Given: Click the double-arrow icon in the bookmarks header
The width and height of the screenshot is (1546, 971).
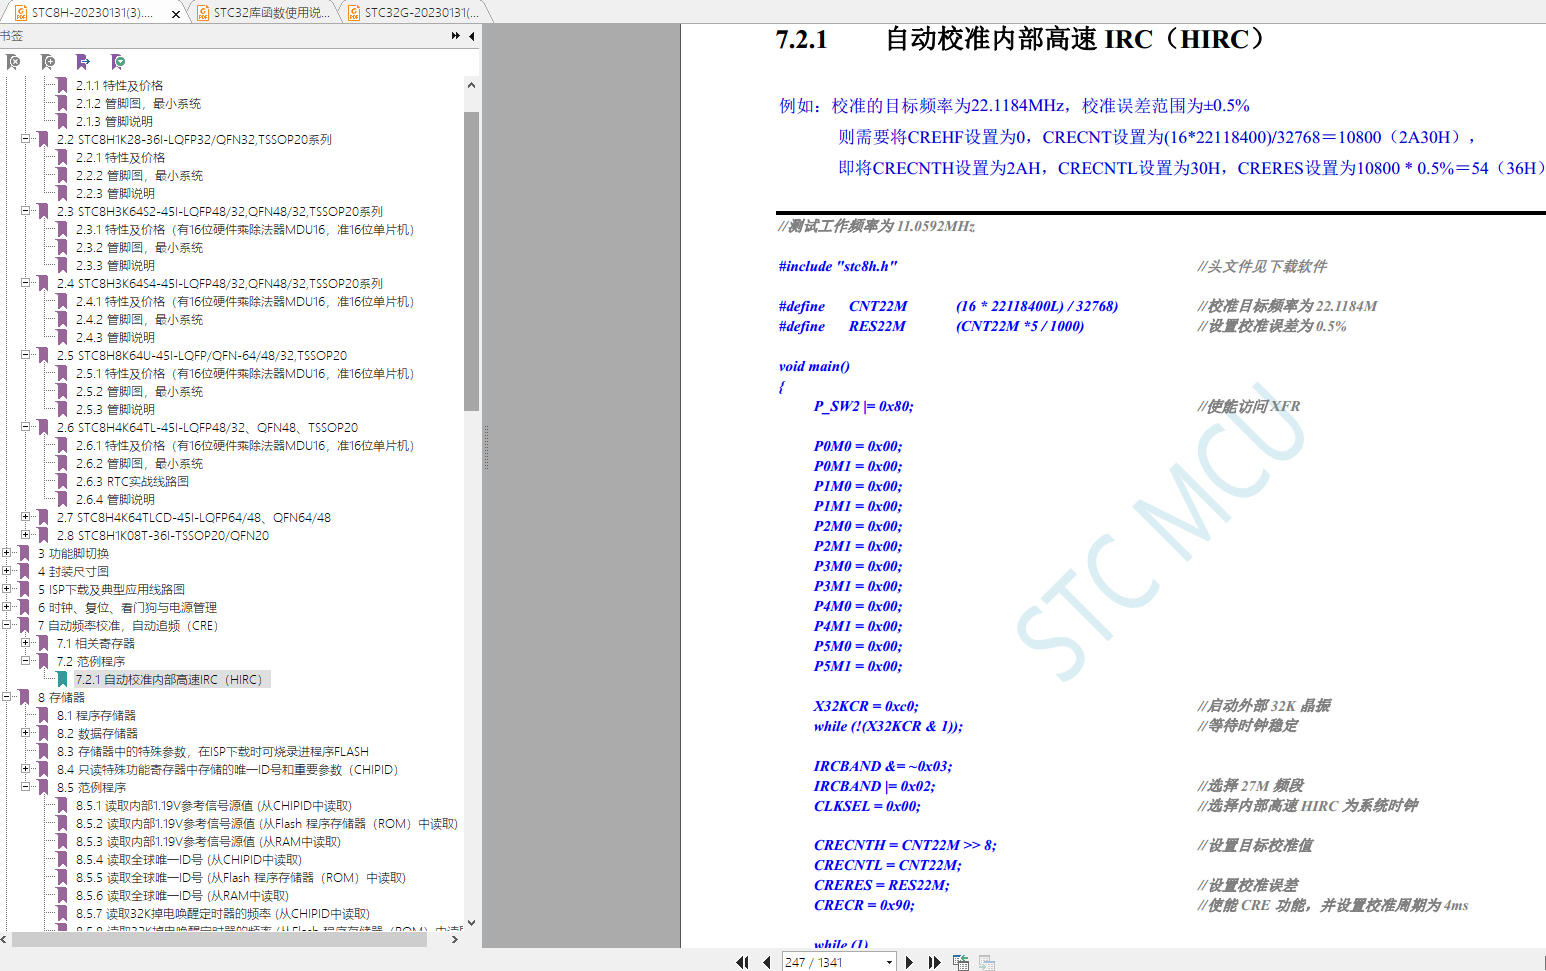Looking at the screenshot, I should click(456, 36).
